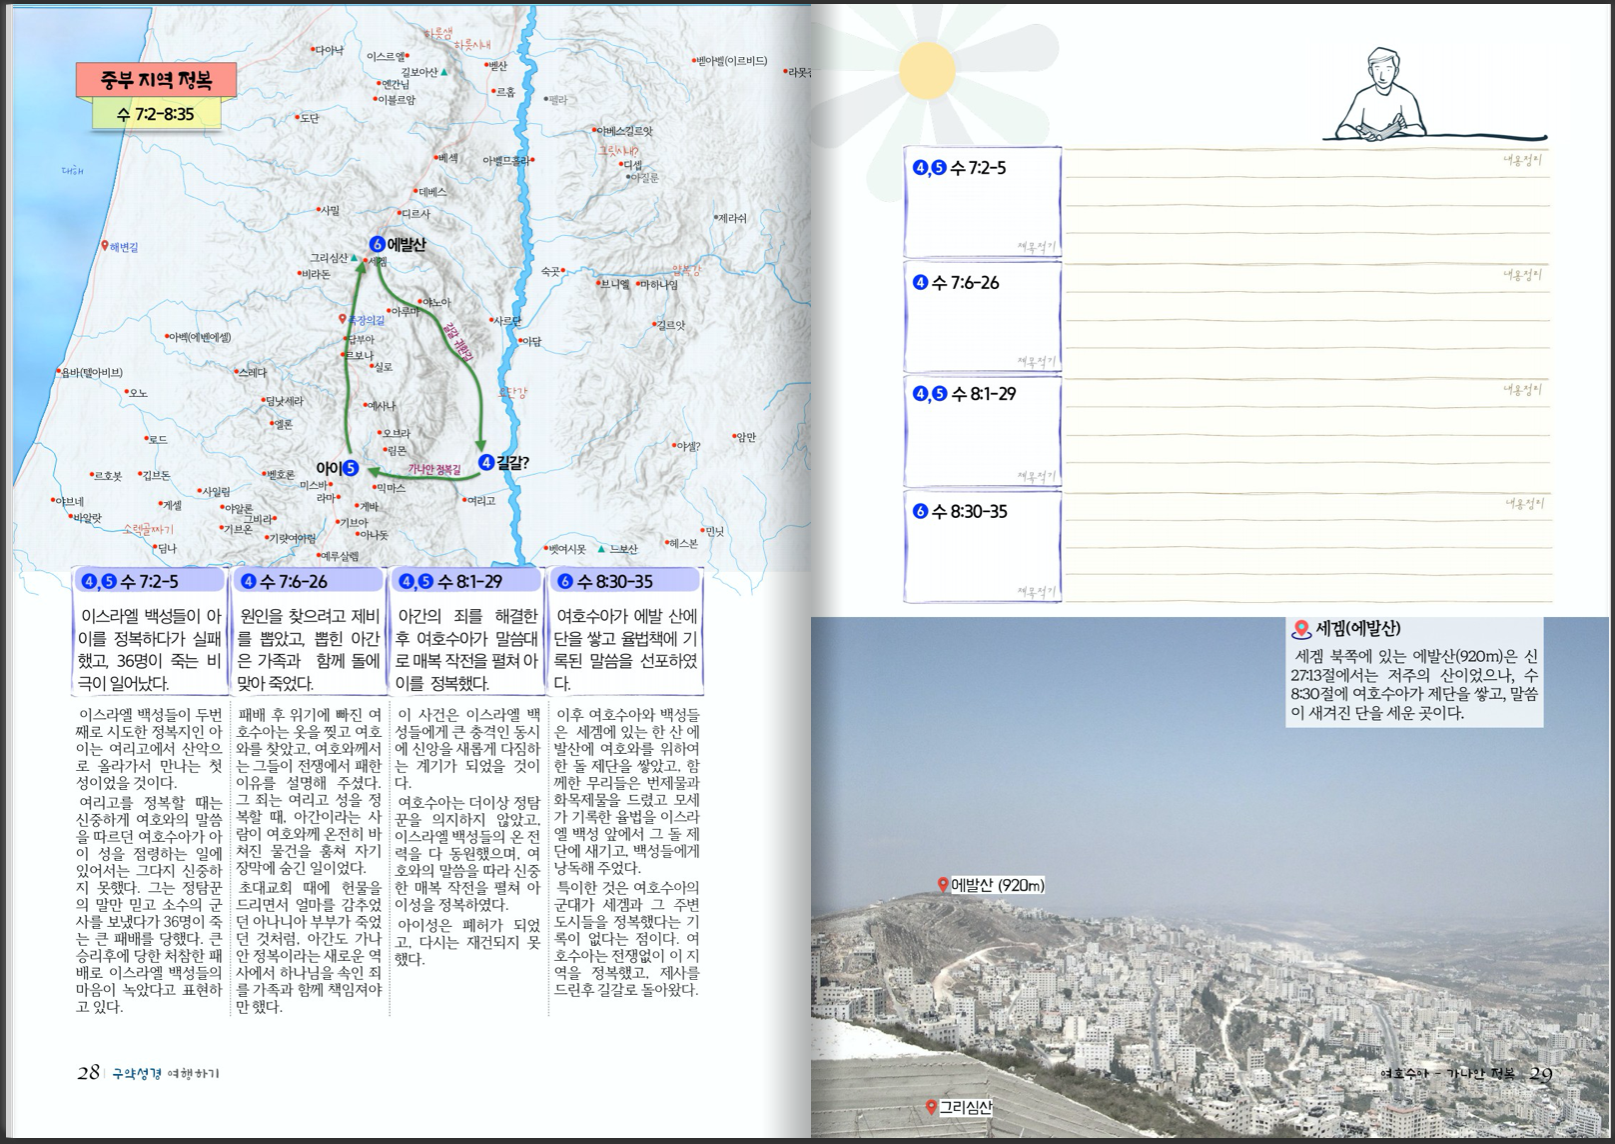Click the red location pin in the 세겜(에발산) caption
The image size is (1615, 1144).
click(x=1301, y=630)
